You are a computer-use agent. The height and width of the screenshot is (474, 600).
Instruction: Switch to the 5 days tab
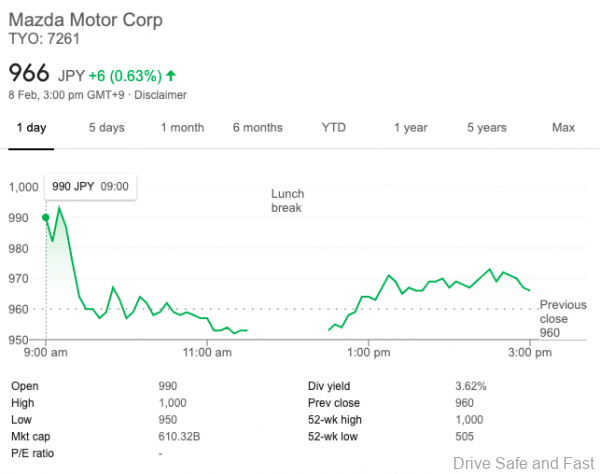click(x=106, y=128)
